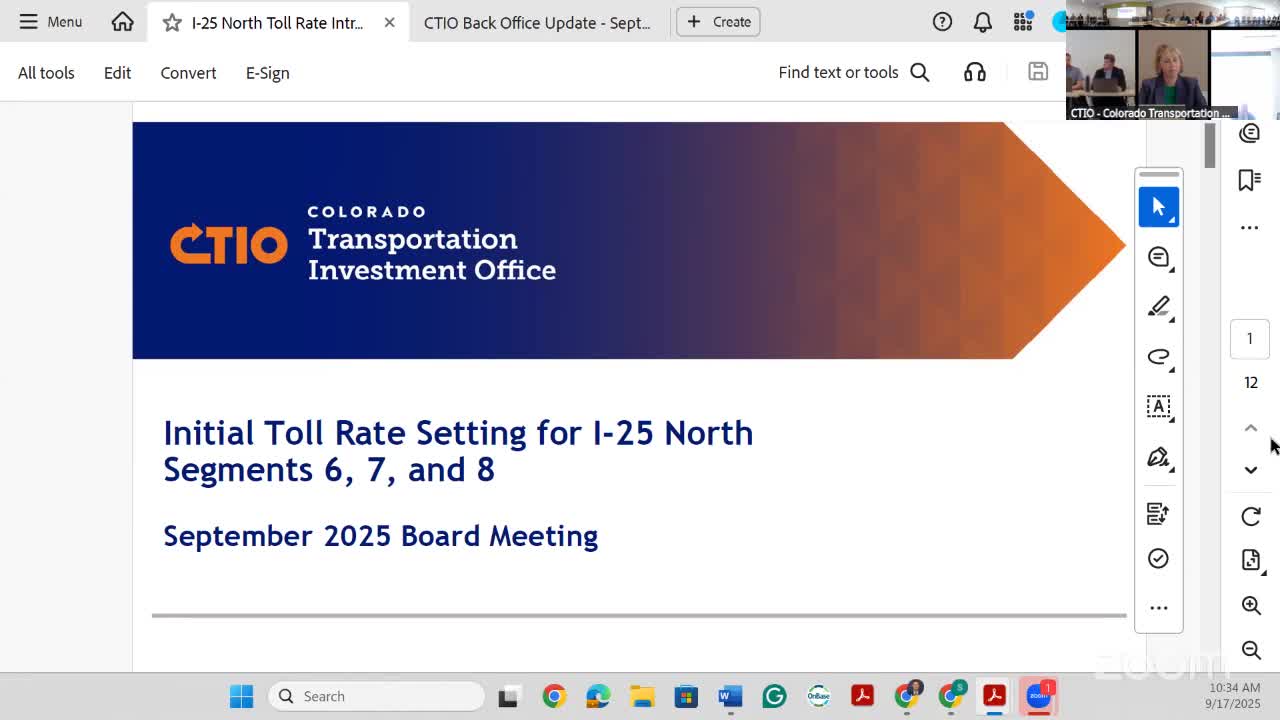Open the apps grid icon
1280x720 pixels.
click(x=1023, y=22)
